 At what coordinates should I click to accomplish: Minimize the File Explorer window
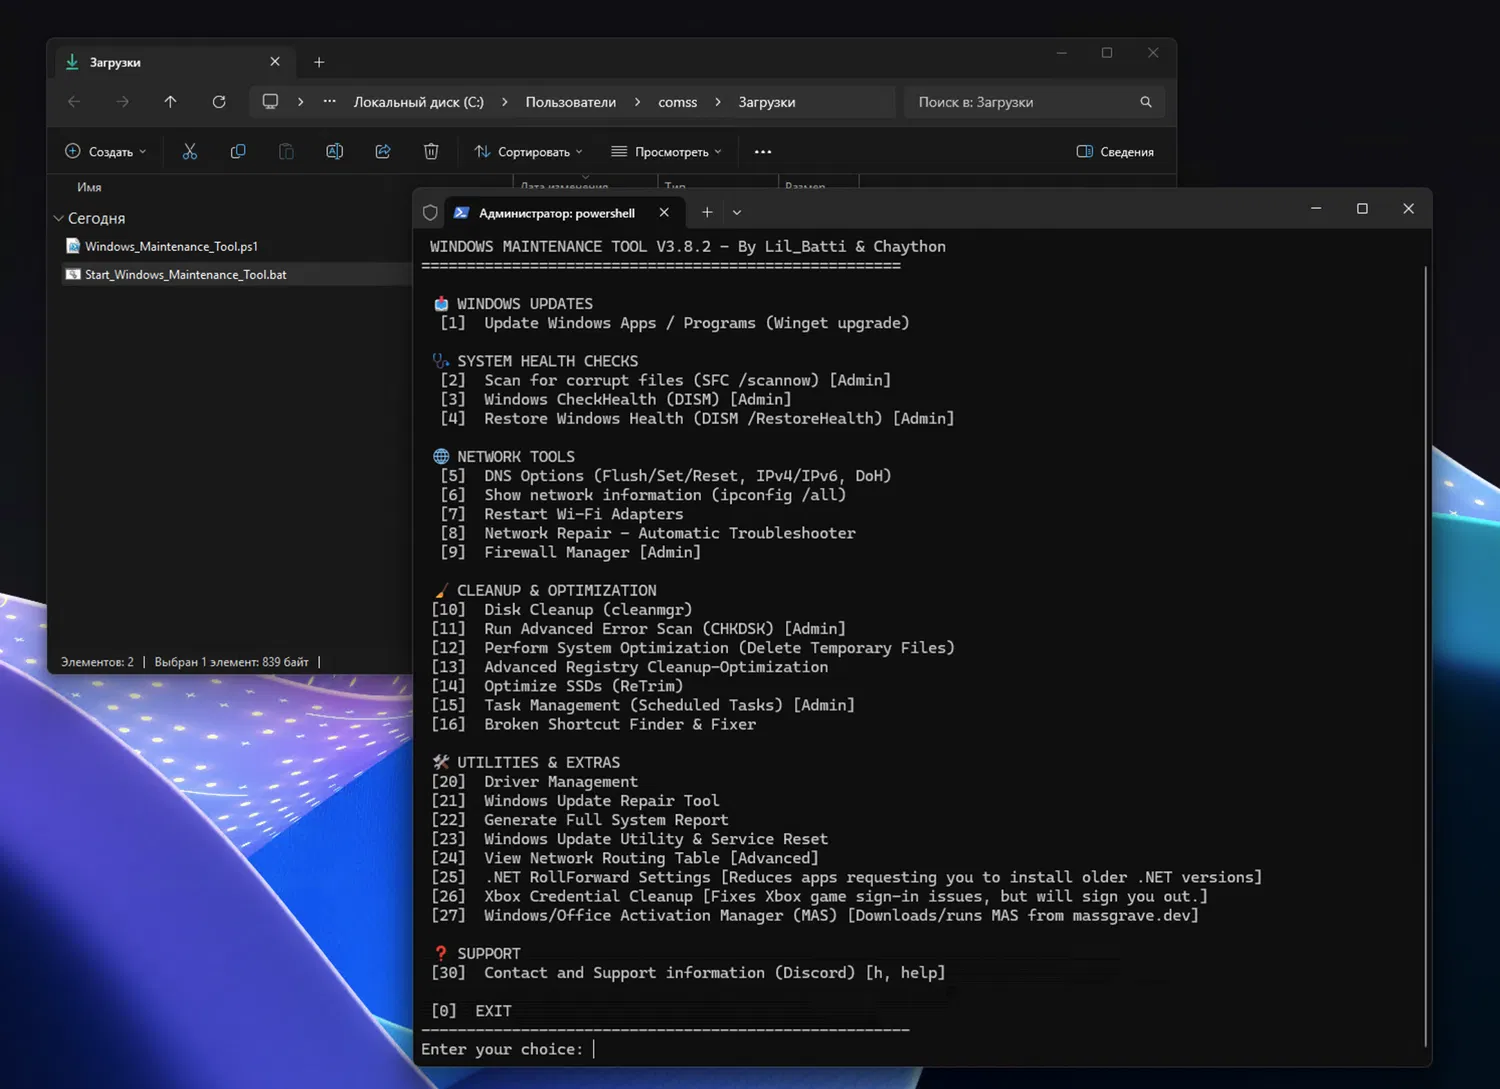pos(1062,53)
